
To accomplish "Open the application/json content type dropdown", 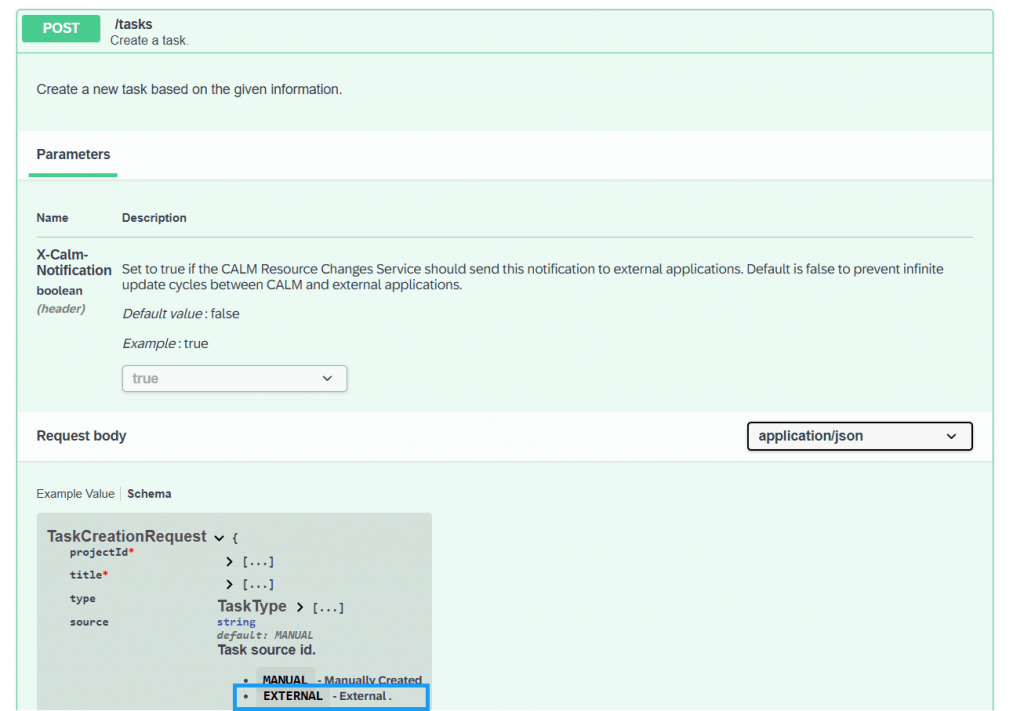I will pyautogui.click(x=859, y=436).
